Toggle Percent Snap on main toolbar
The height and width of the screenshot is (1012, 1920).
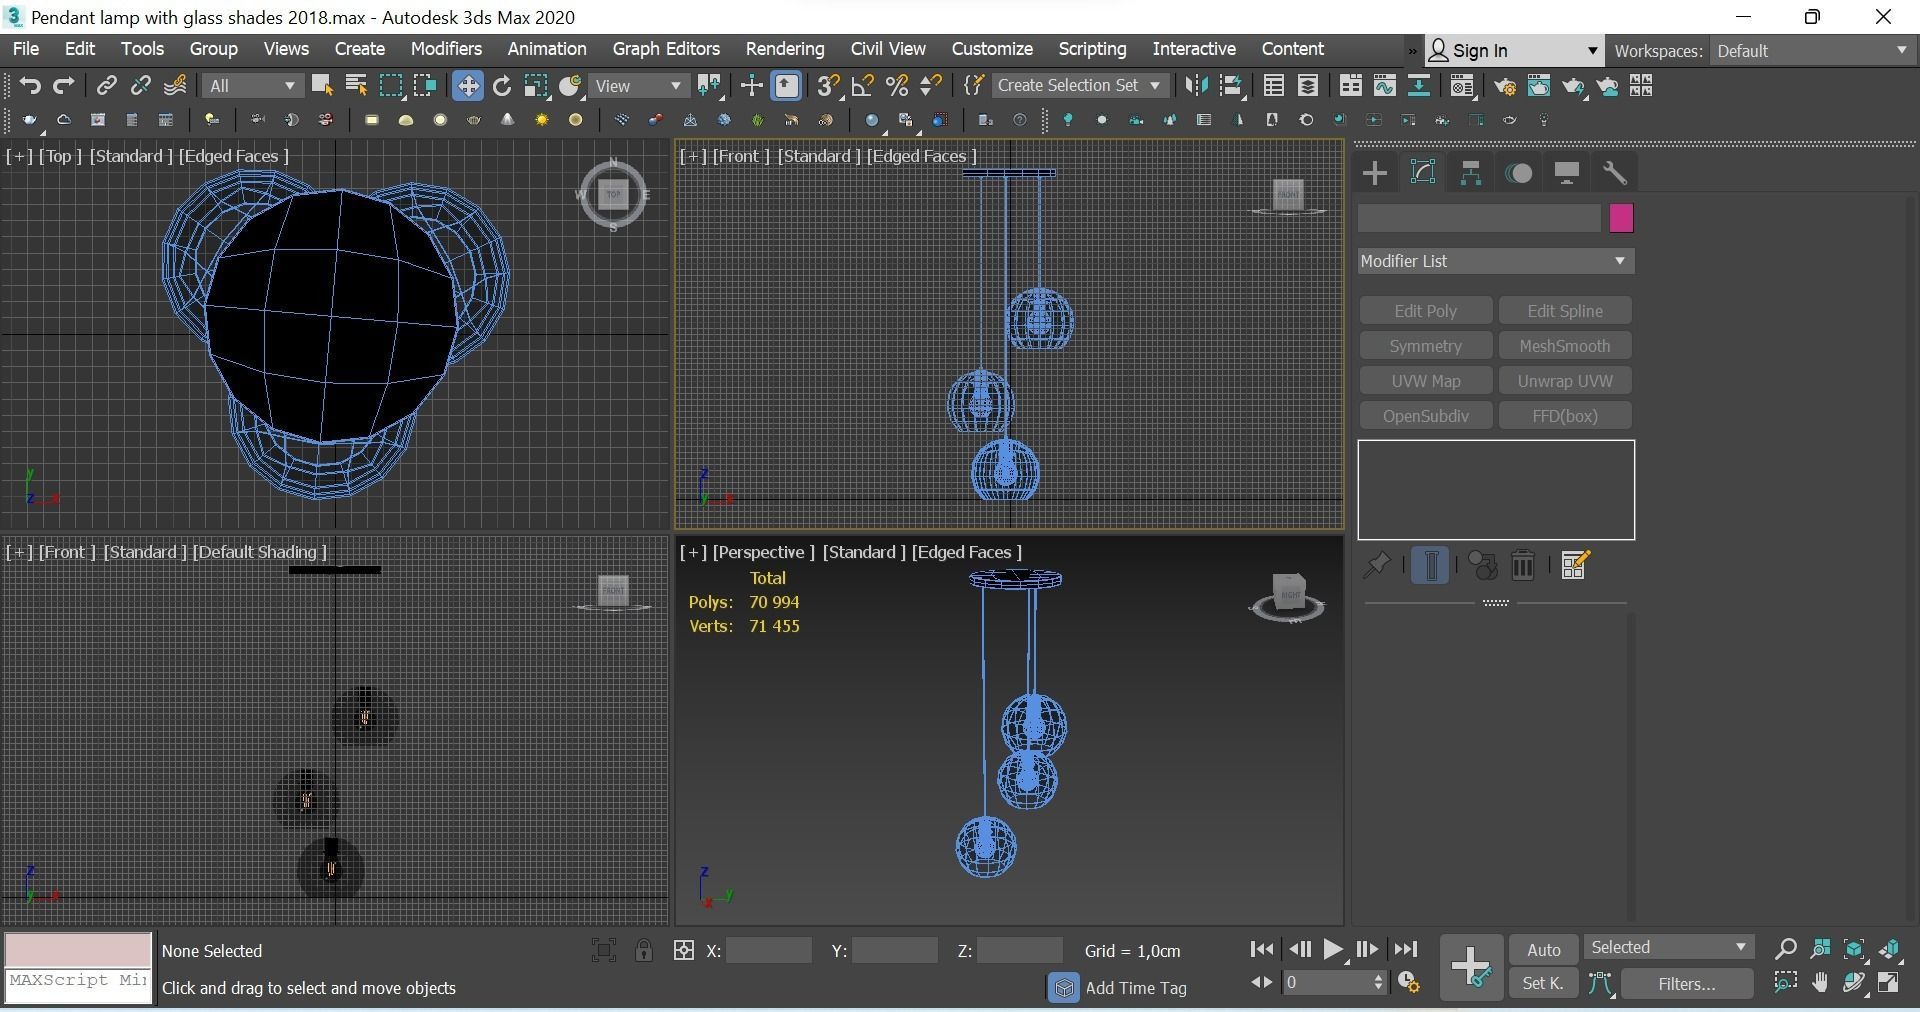(897, 86)
